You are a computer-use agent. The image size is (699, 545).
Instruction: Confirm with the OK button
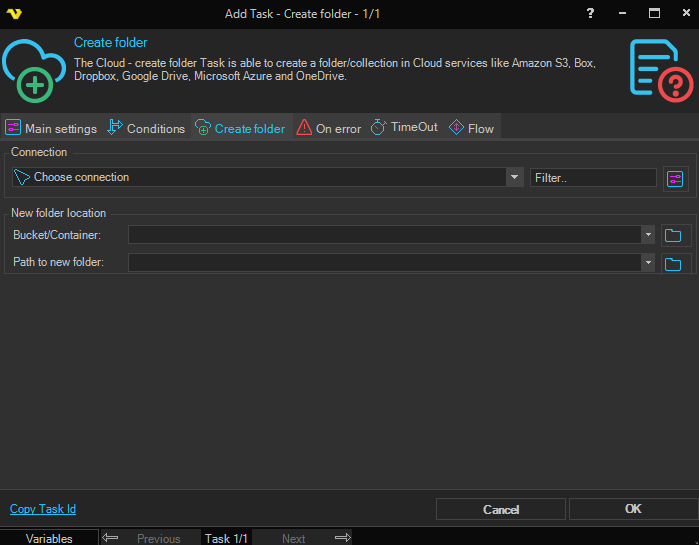pyautogui.click(x=632, y=509)
